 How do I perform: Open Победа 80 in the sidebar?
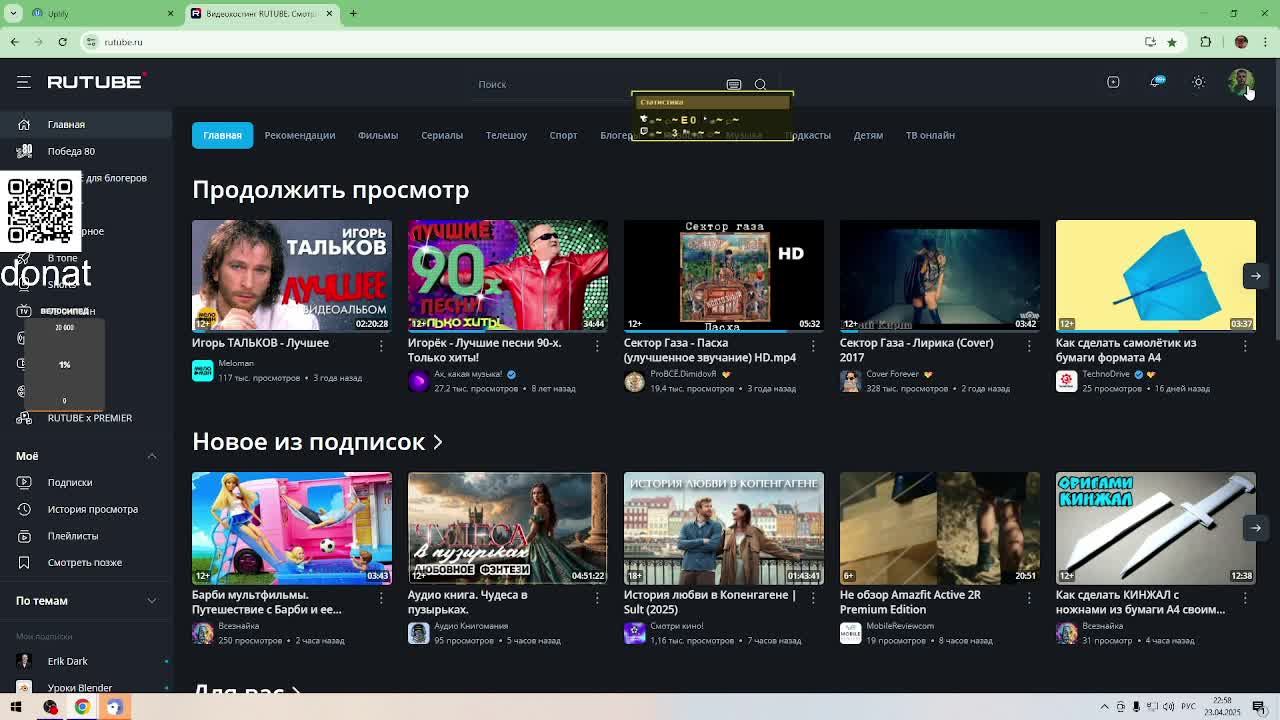tap(86, 151)
